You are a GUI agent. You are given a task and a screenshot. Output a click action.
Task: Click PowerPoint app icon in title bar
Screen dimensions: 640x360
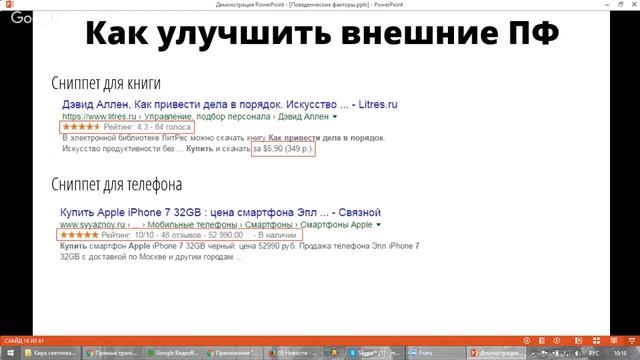10,4
